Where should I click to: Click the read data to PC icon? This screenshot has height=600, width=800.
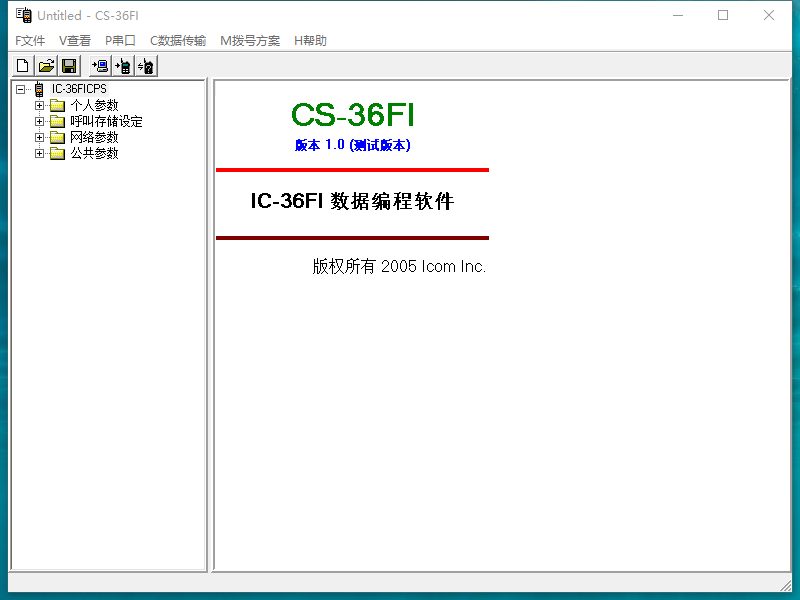100,67
